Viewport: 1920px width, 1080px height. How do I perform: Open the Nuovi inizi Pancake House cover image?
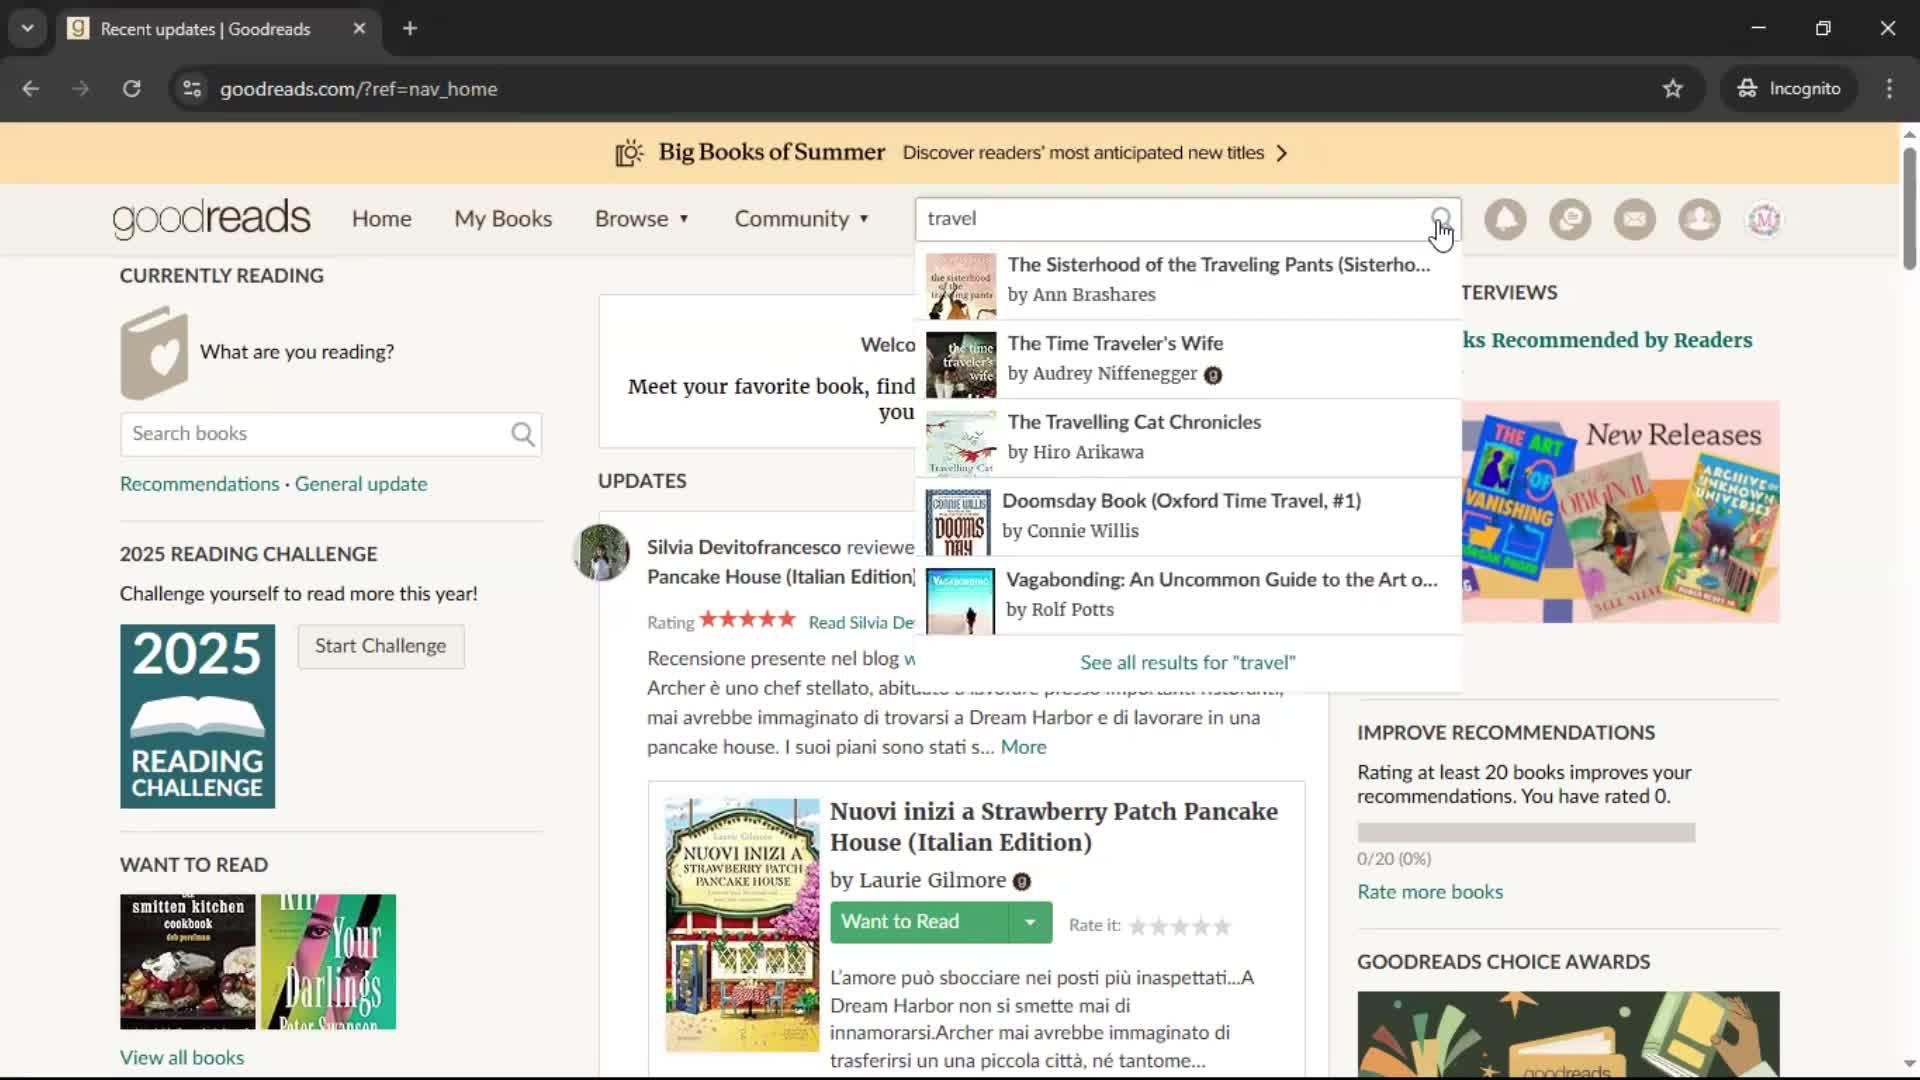tap(742, 925)
